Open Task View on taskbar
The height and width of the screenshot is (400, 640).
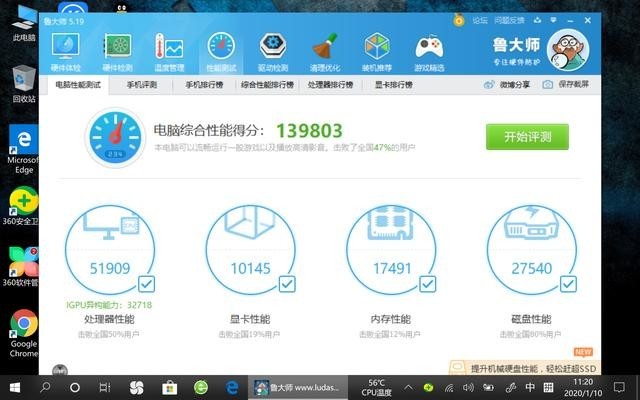[x=105, y=387]
